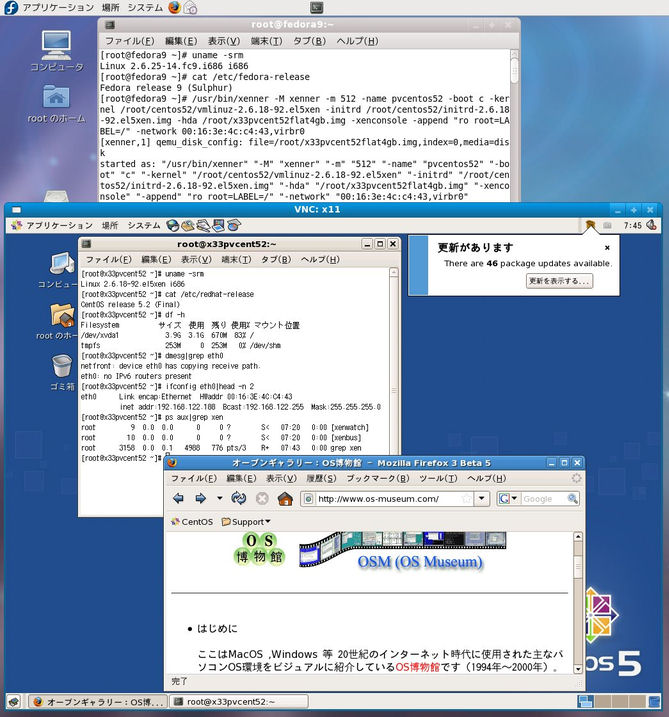Launch email client icon in CentOS panel
Viewport: 669px width, 717px height.
(187, 225)
